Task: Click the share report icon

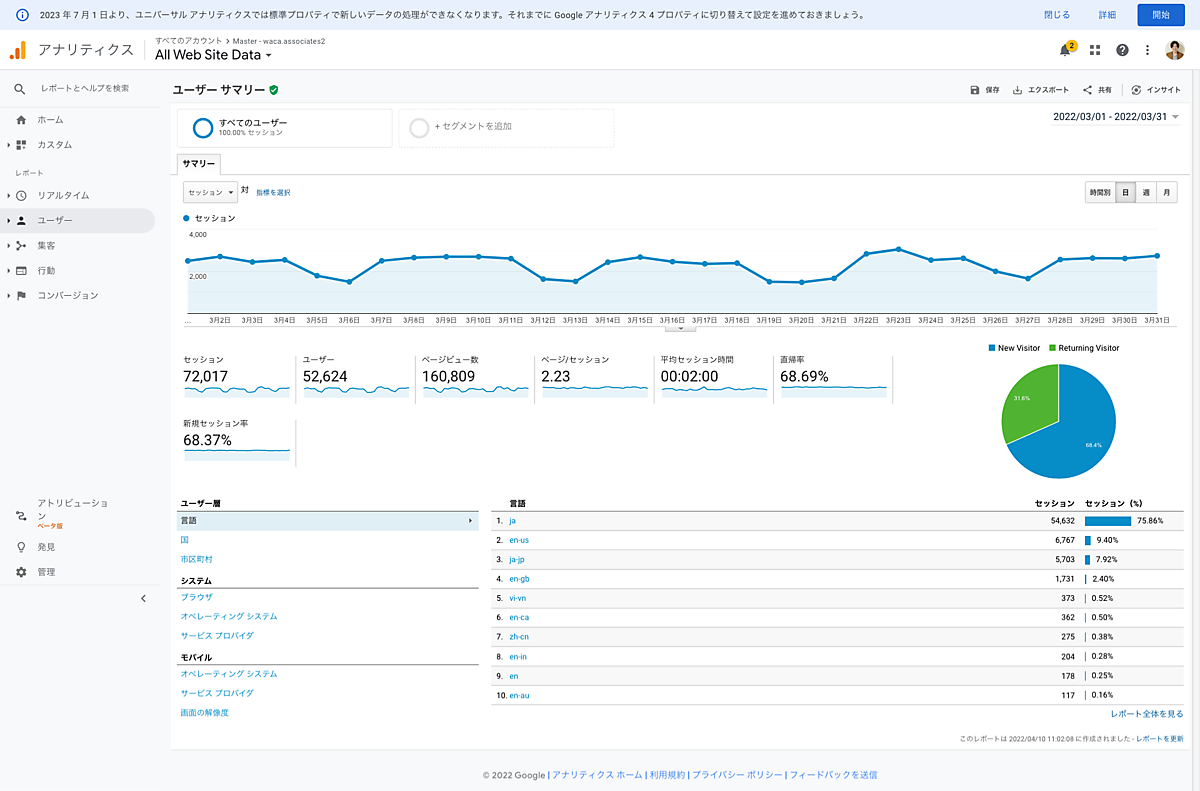Action: [x=1087, y=90]
